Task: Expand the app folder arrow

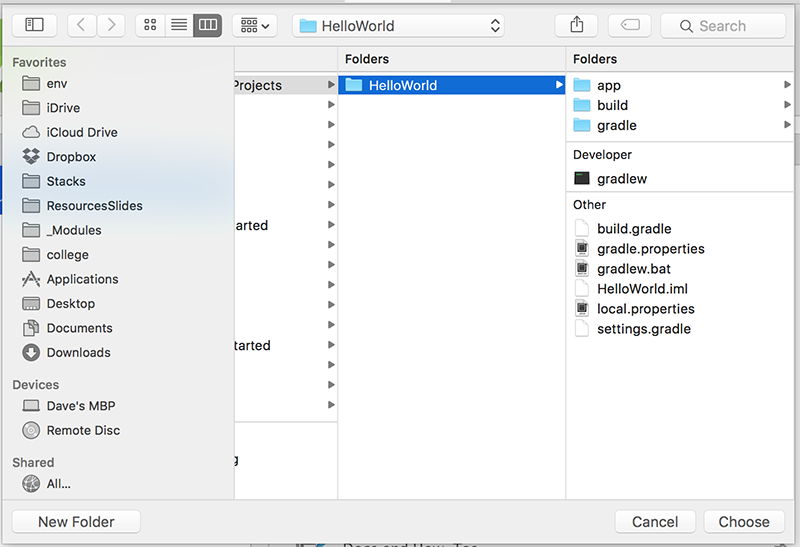Action: tap(787, 85)
